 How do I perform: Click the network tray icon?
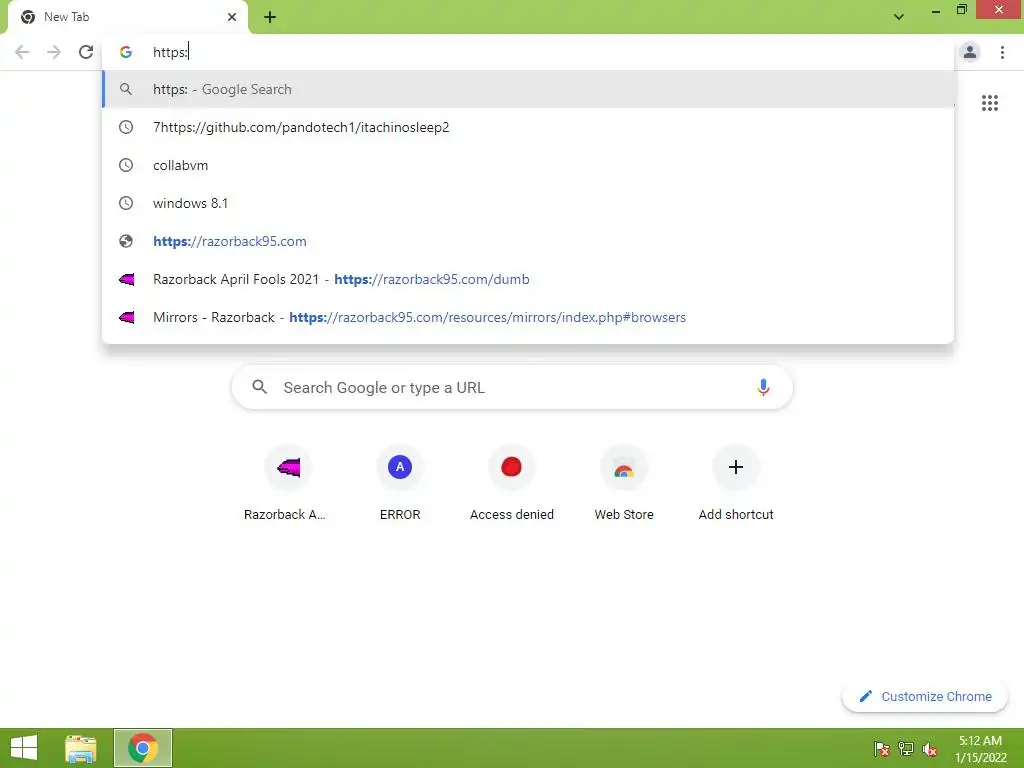pos(906,748)
